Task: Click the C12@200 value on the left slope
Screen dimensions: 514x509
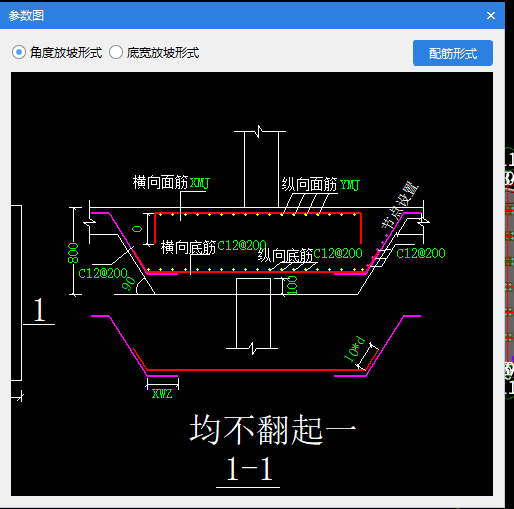Action: click(x=103, y=274)
